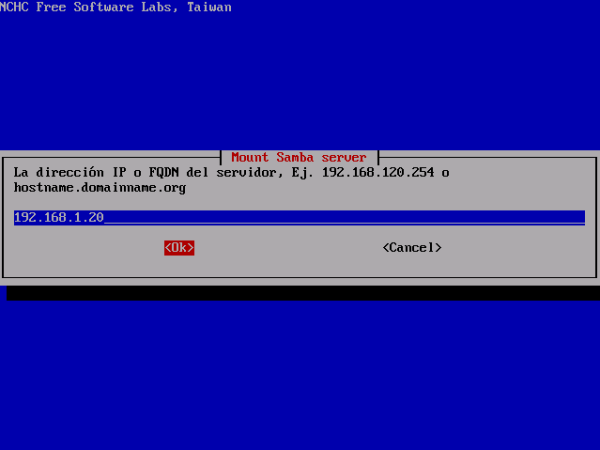The height and width of the screenshot is (450, 600).
Task: Click the NCHC Free Software Labs header text
Action: 115,7
